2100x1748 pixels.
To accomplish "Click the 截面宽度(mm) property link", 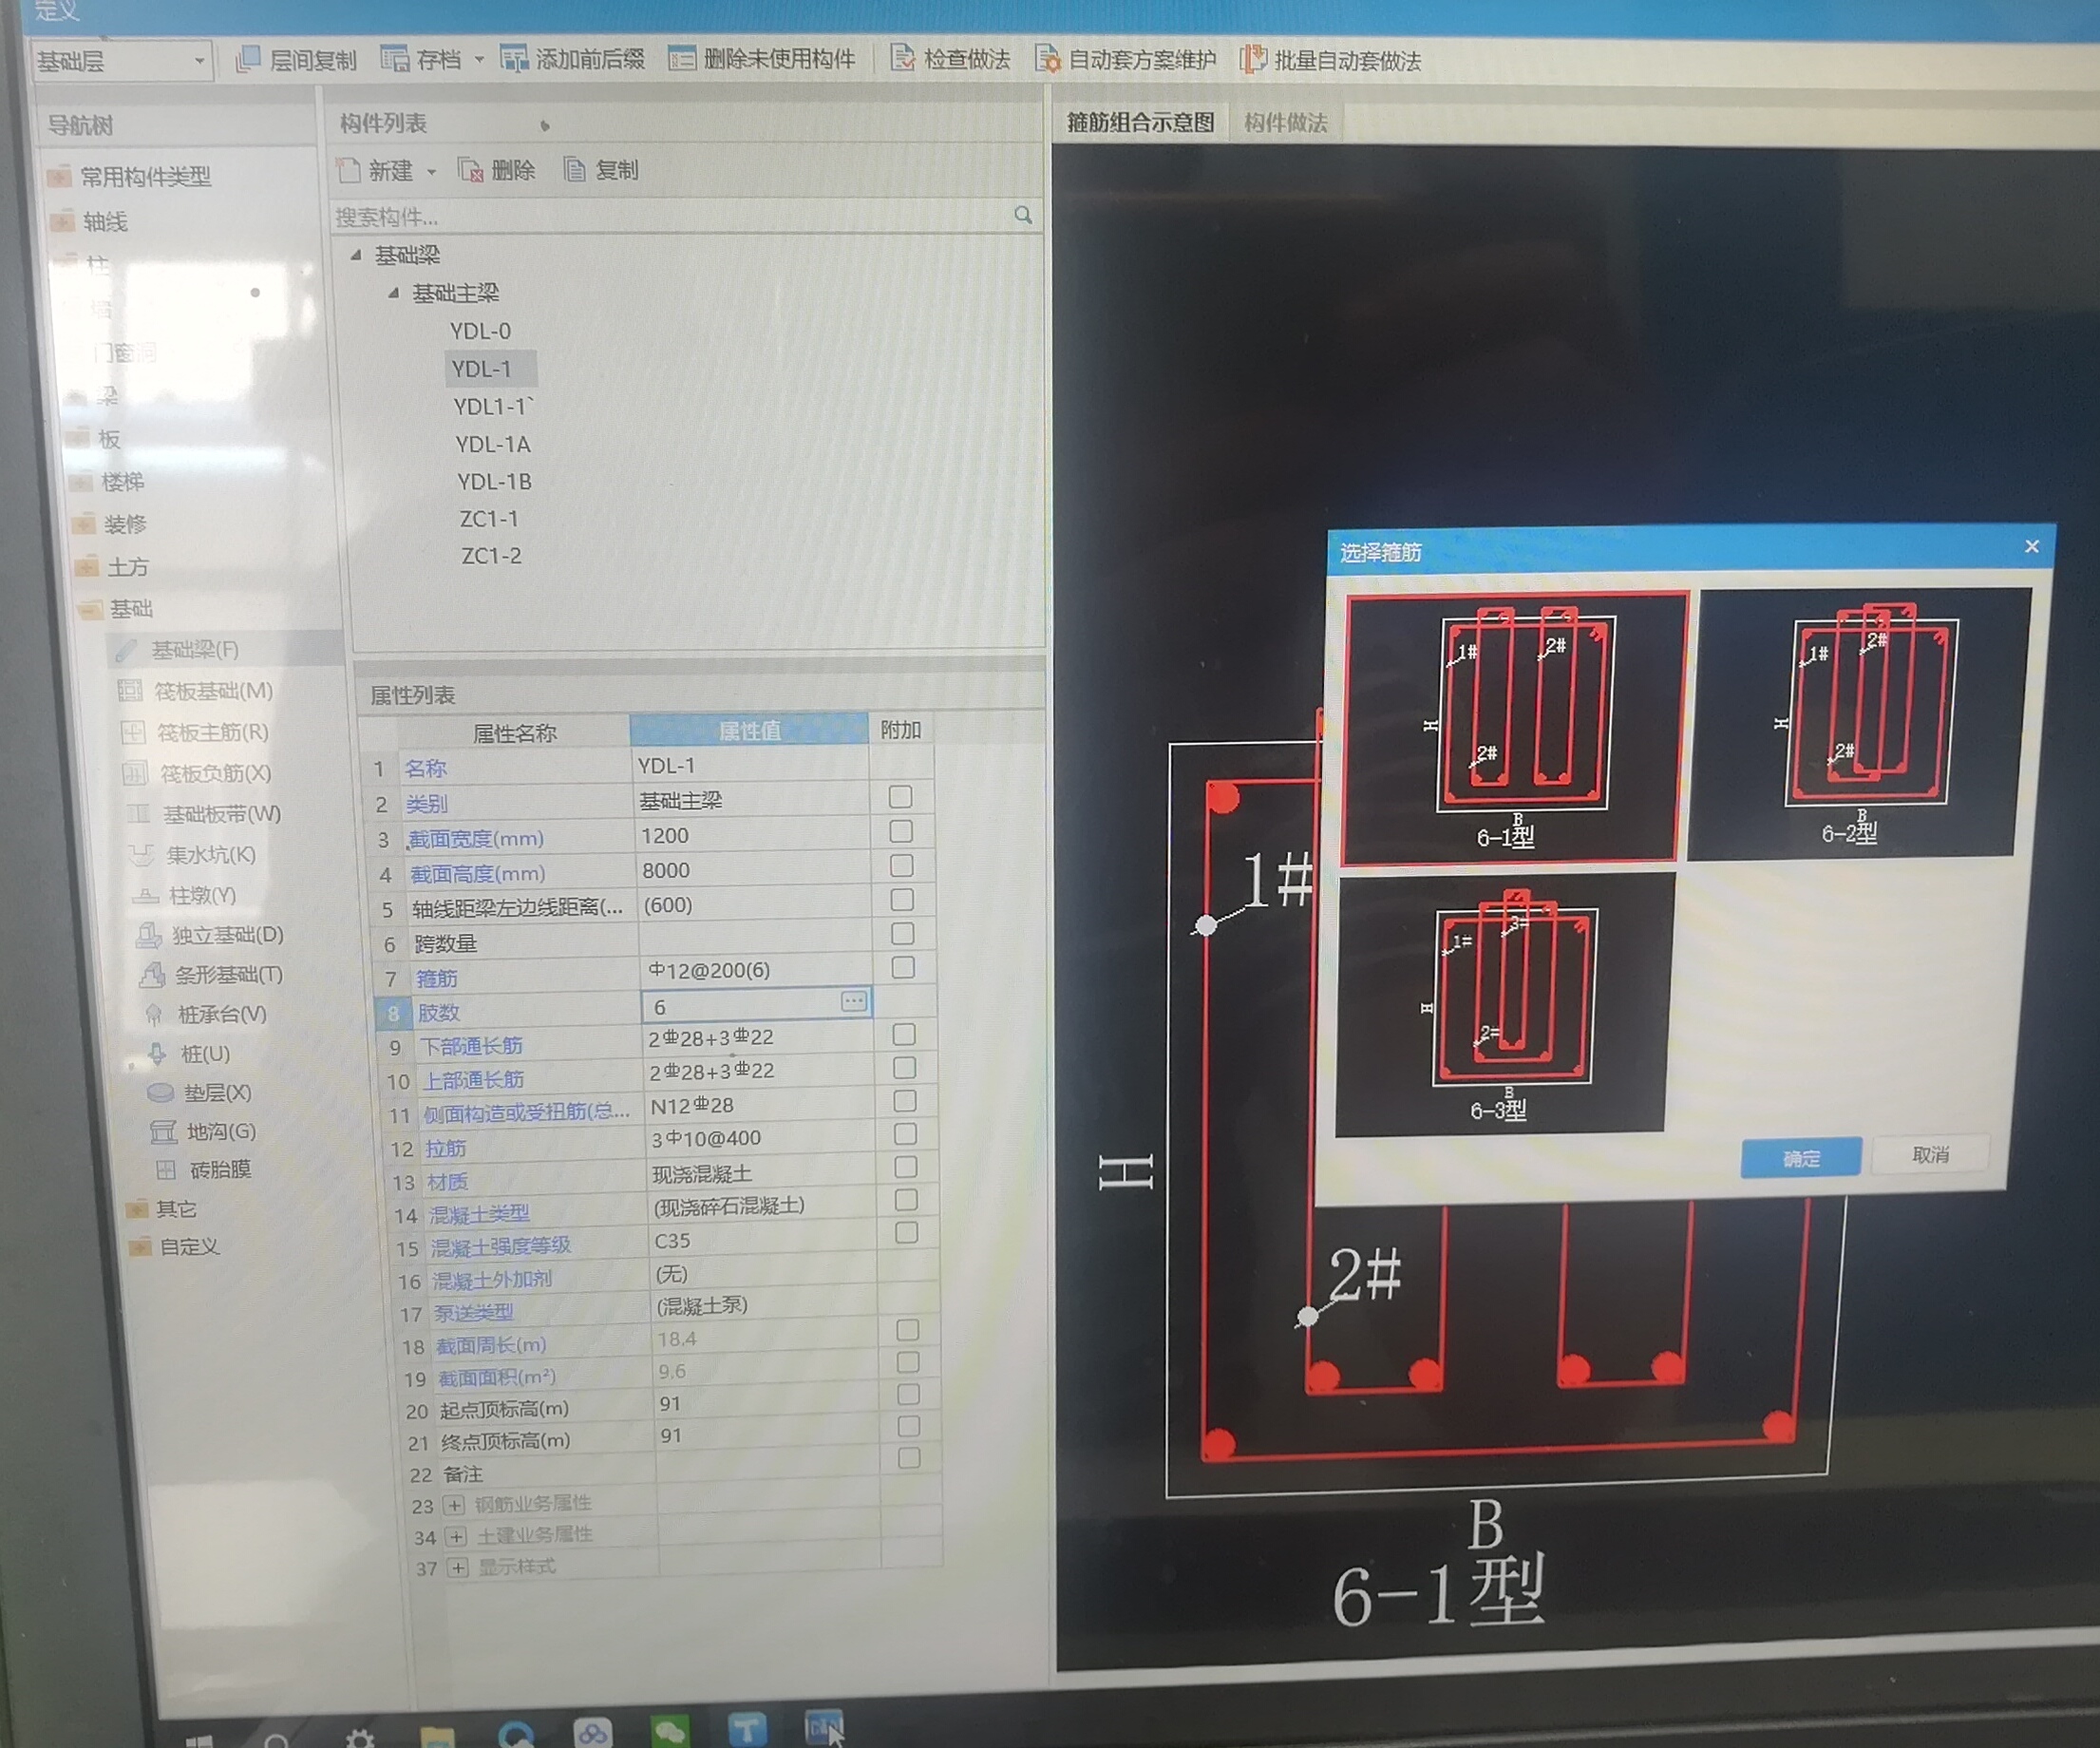I will point(476,838).
